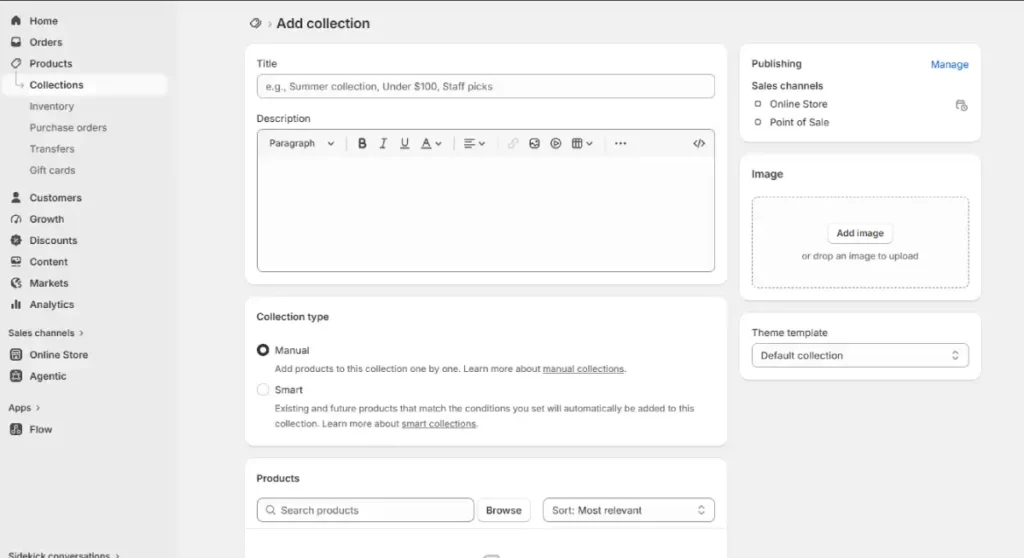
Task: Open the text color picker
Action: coord(431,144)
